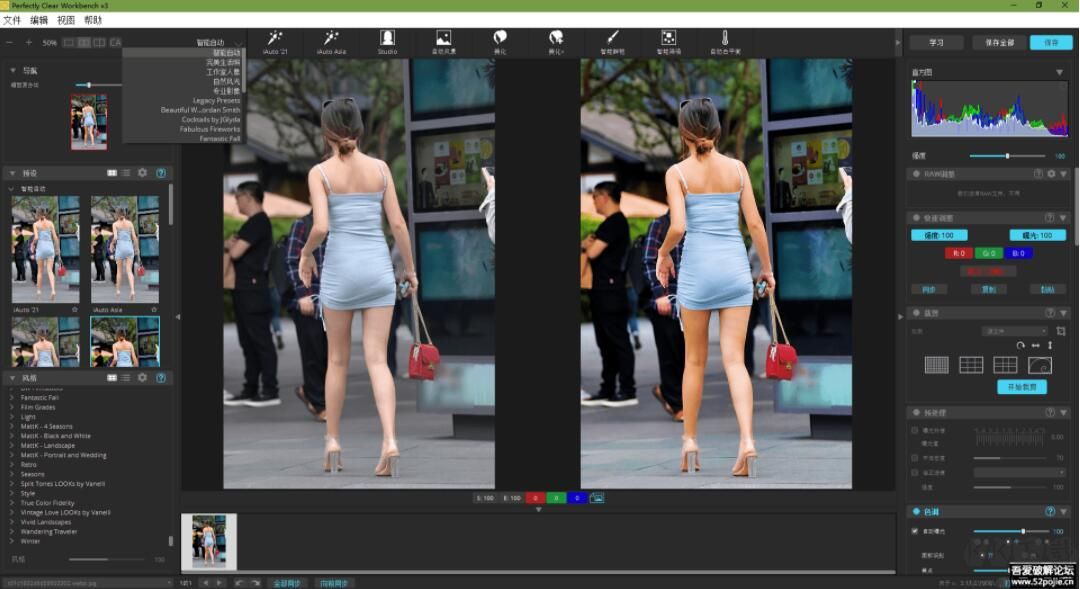Toggle the second preprocessing checkbox
The width and height of the screenshot is (1080, 589).
(915, 458)
